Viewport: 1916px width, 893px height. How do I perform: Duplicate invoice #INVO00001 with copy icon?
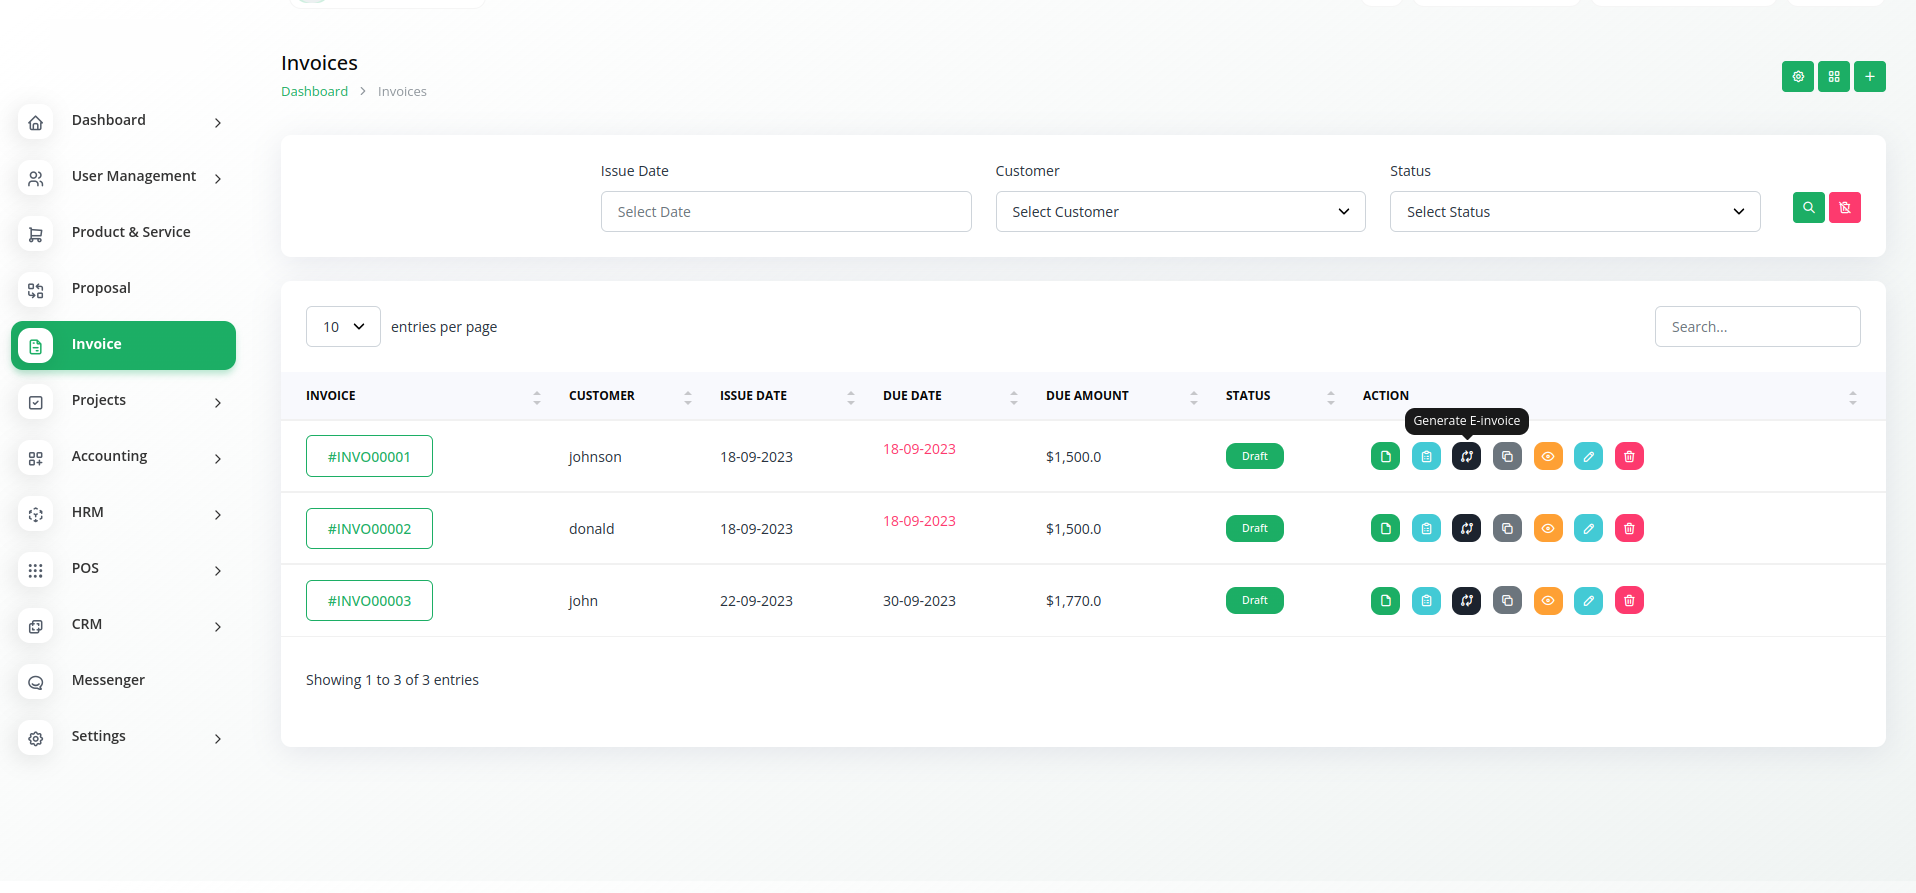pos(1507,457)
